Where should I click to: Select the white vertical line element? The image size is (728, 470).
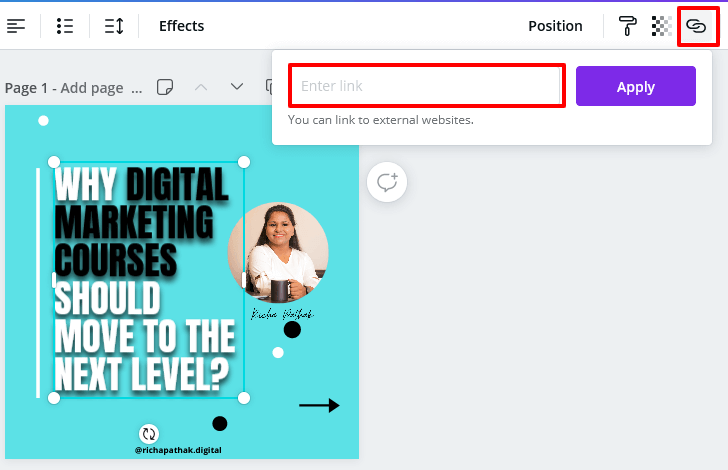tap(38, 283)
